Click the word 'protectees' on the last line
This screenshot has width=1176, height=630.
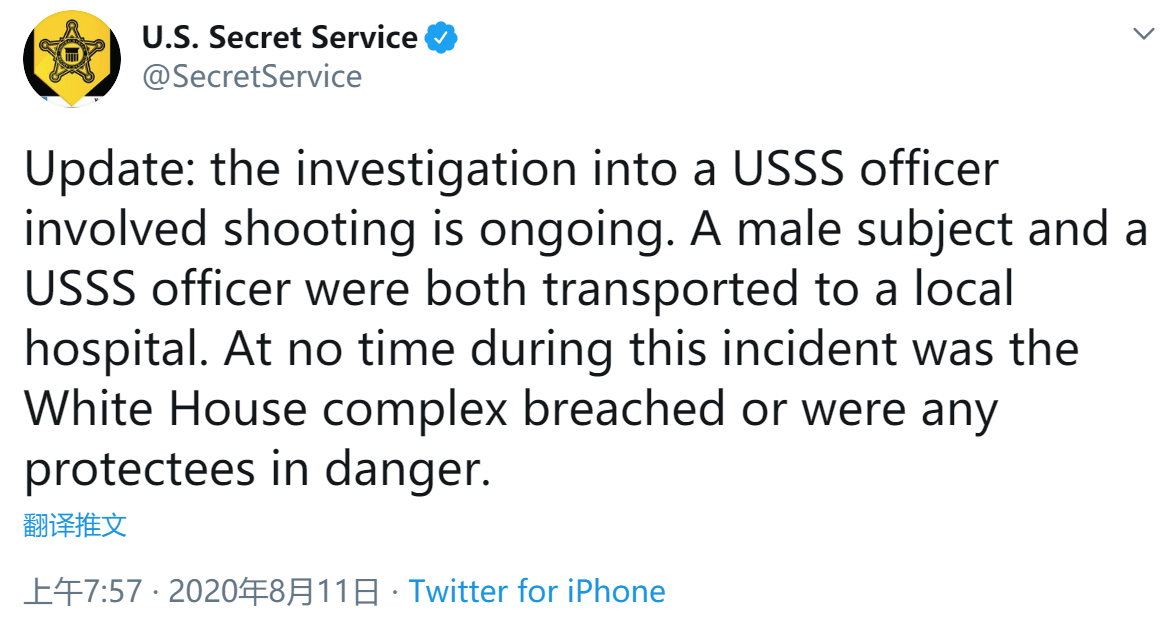point(140,472)
